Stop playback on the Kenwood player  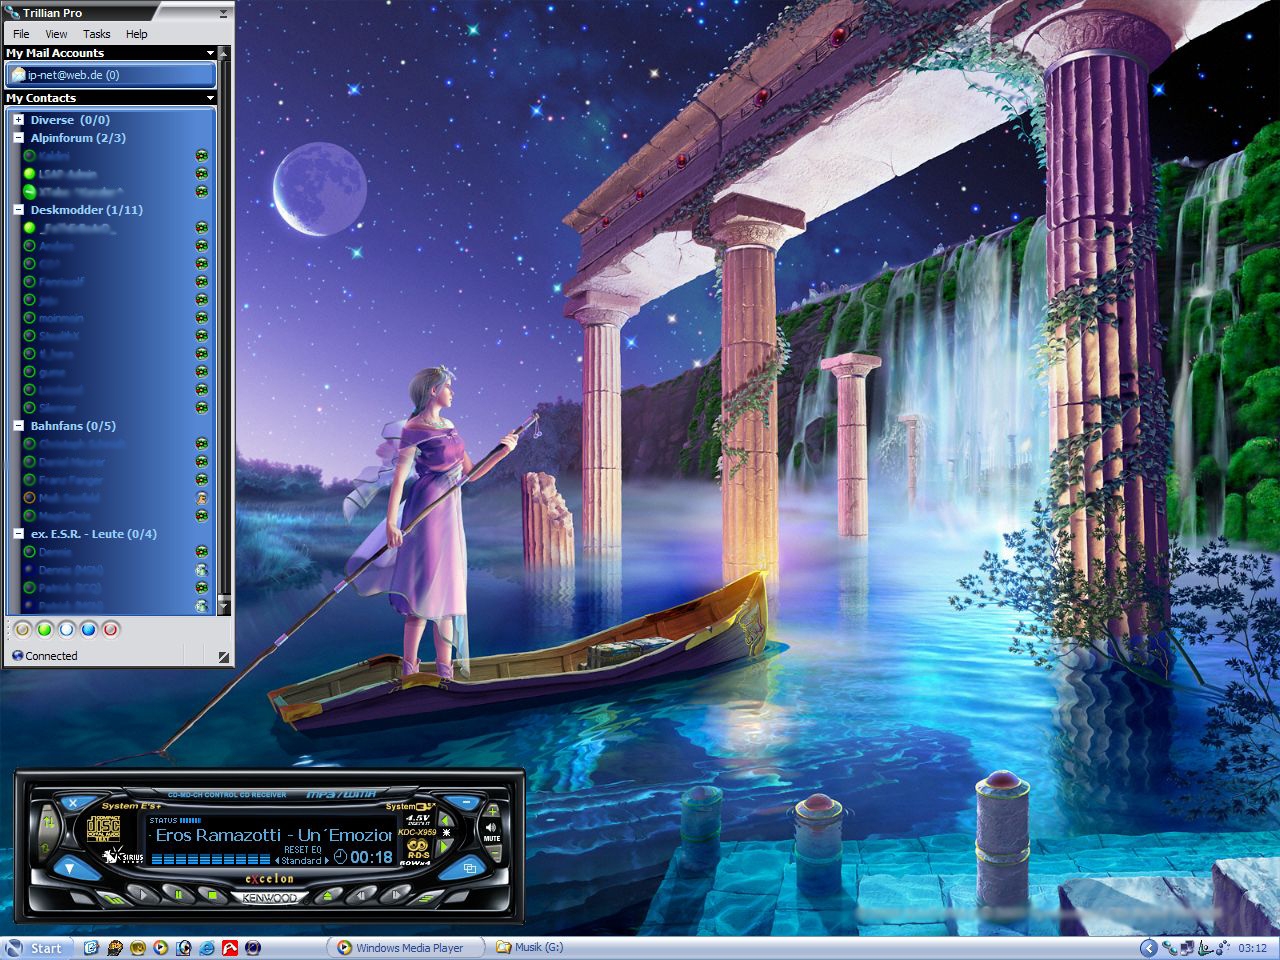coord(212,894)
